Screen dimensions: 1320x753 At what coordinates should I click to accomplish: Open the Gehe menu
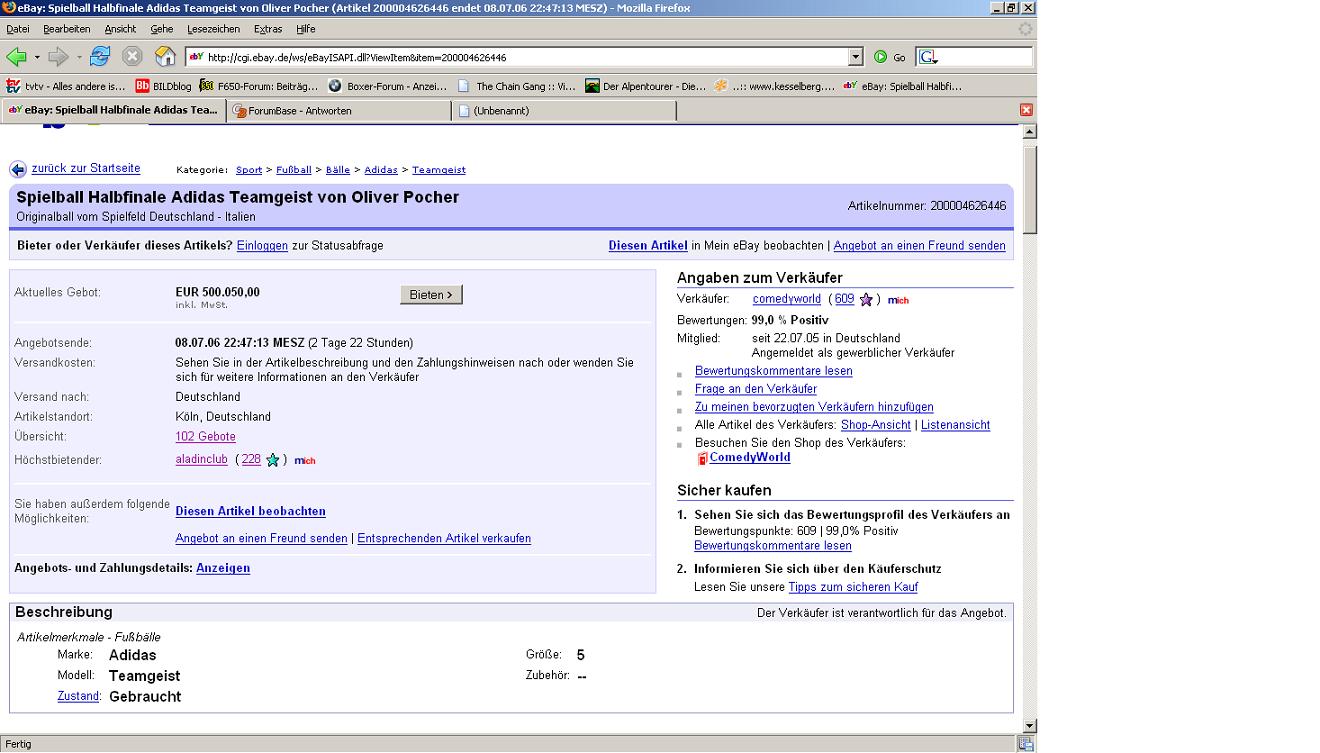tap(161, 29)
